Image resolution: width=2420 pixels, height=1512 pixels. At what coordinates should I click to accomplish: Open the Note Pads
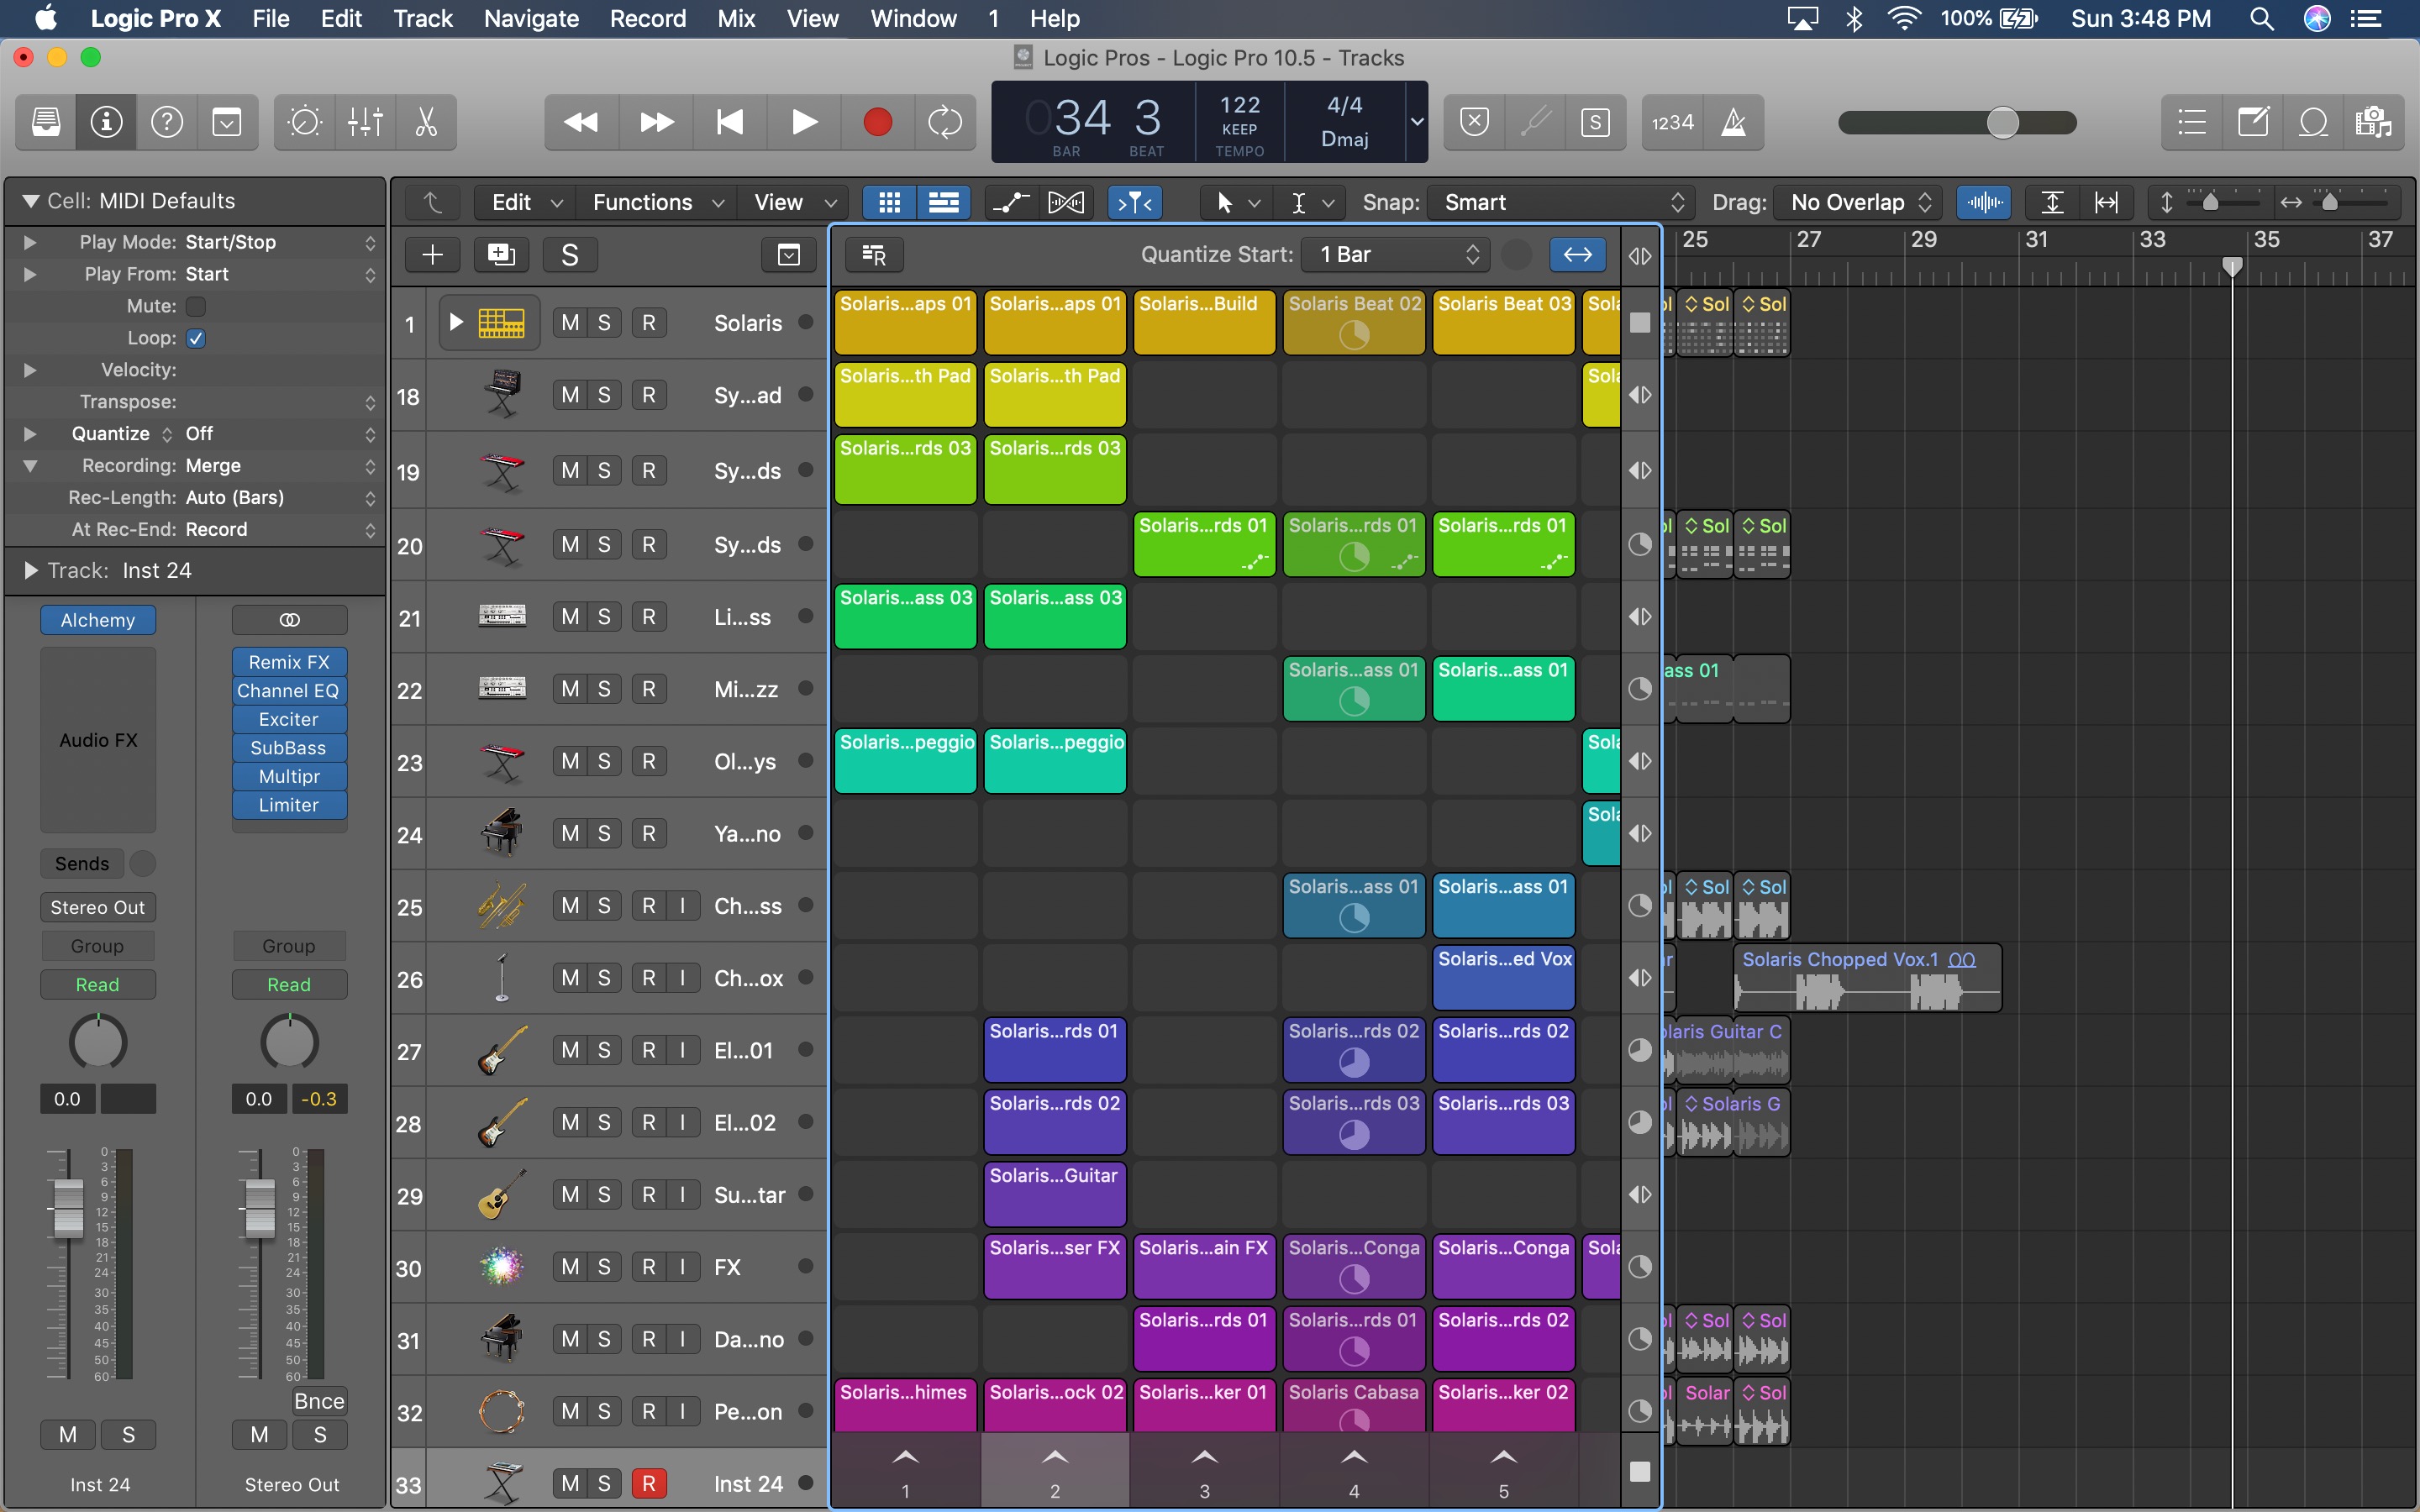pos(2252,122)
